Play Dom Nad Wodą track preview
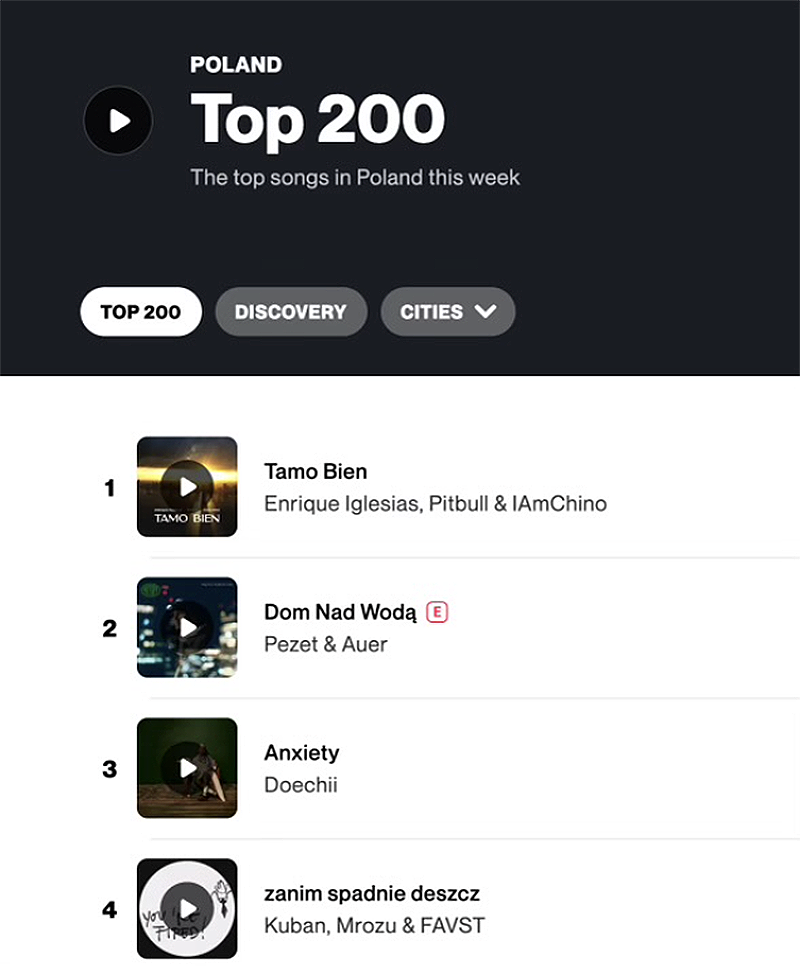The width and height of the screenshot is (800, 966). [x=187, y=628]
